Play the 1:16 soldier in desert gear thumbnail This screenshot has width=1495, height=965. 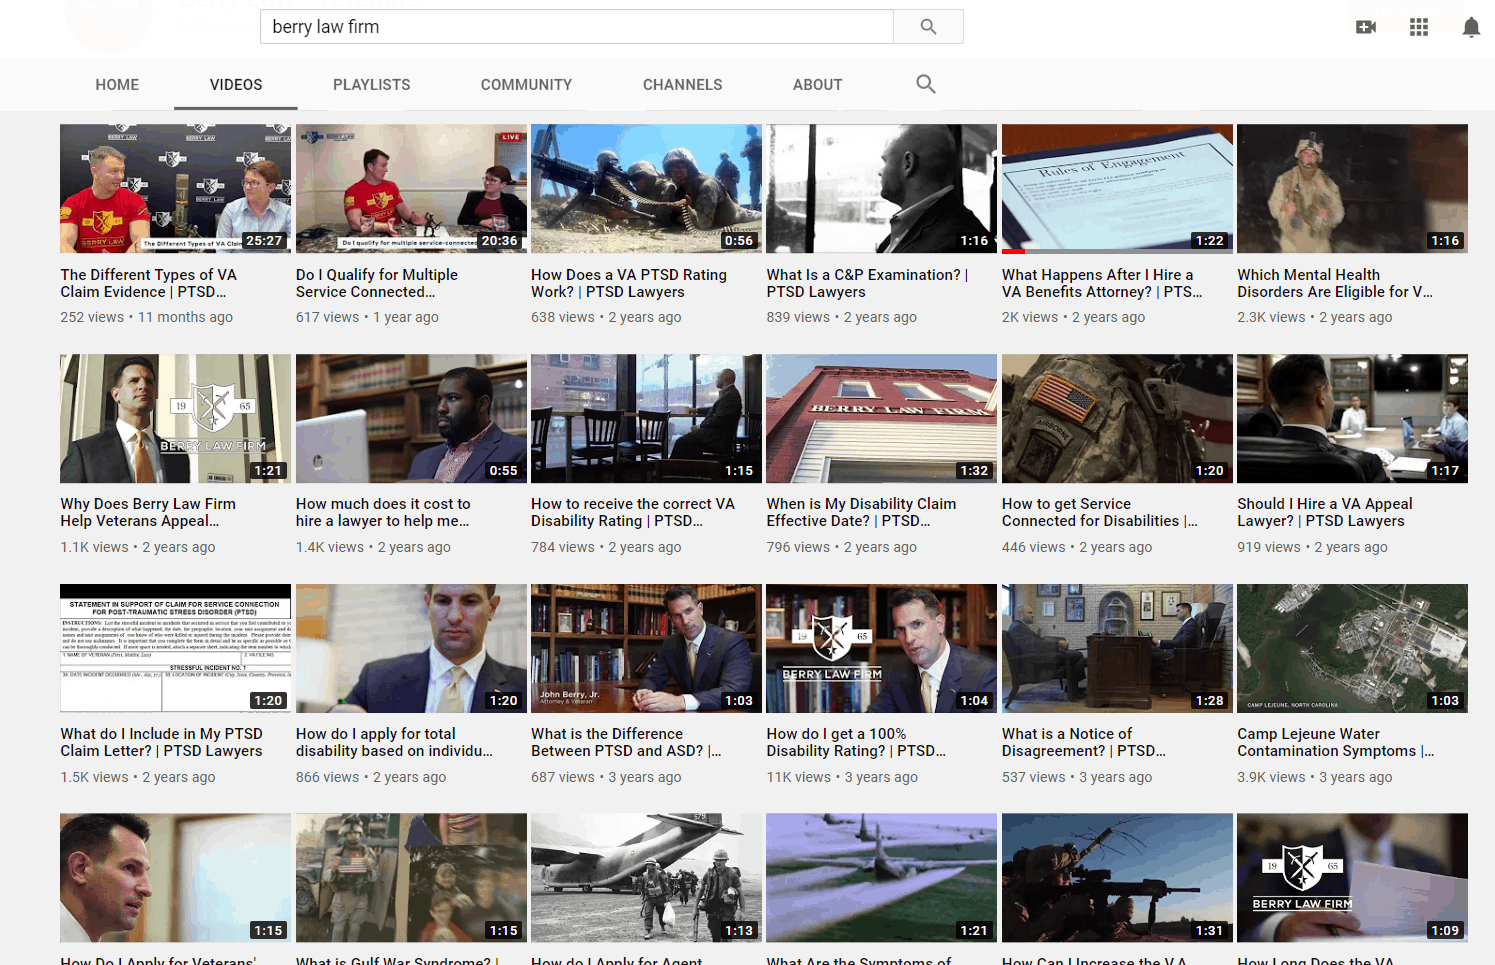pyautogui.click(x=1352, y=188)
